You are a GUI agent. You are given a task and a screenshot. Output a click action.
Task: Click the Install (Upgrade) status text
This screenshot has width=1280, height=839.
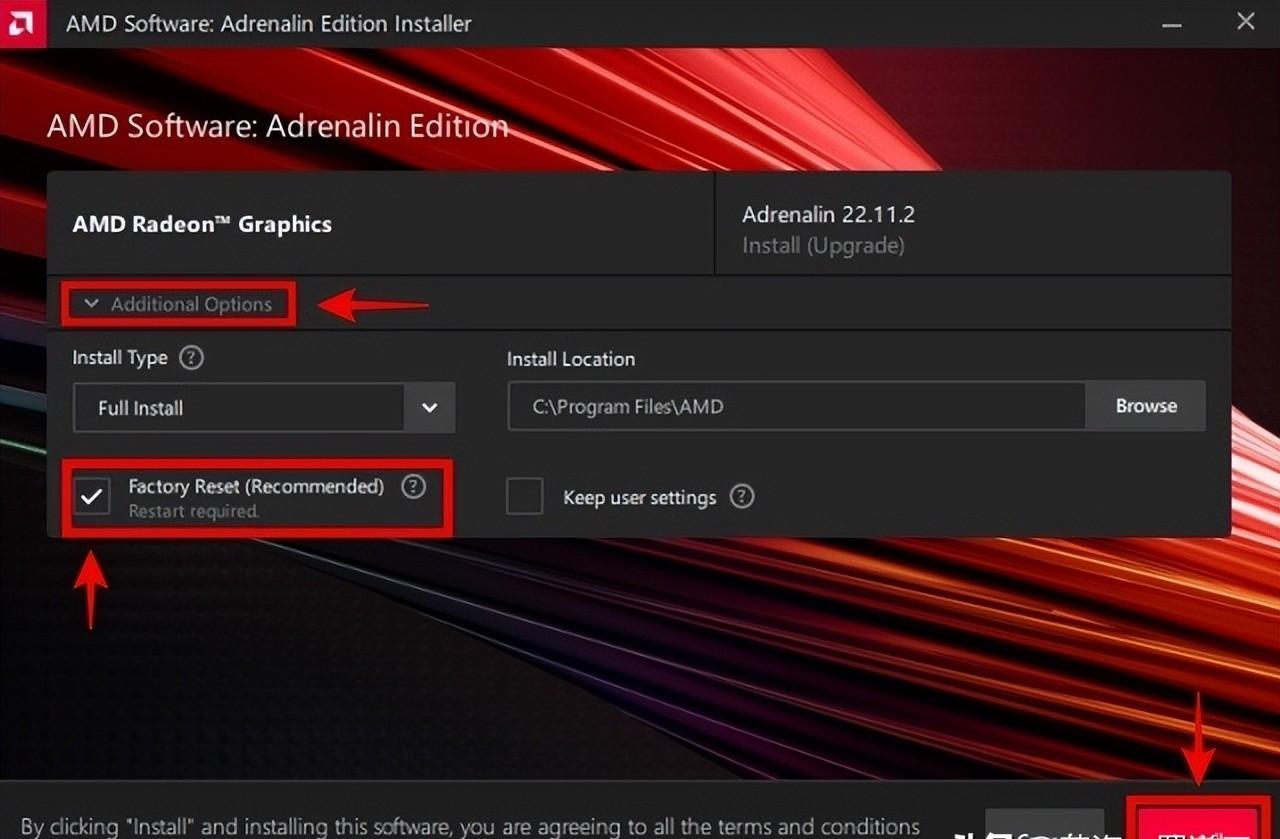(x=823, y=245)
